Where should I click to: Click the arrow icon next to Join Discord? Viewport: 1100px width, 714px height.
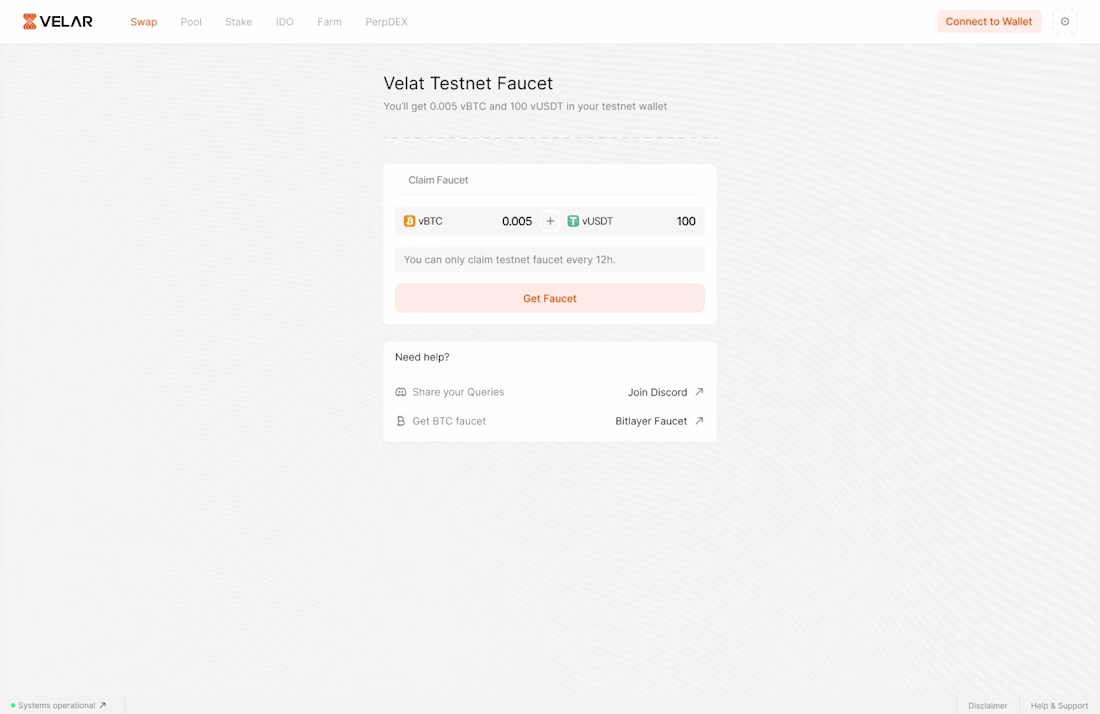tap(699, 392)
